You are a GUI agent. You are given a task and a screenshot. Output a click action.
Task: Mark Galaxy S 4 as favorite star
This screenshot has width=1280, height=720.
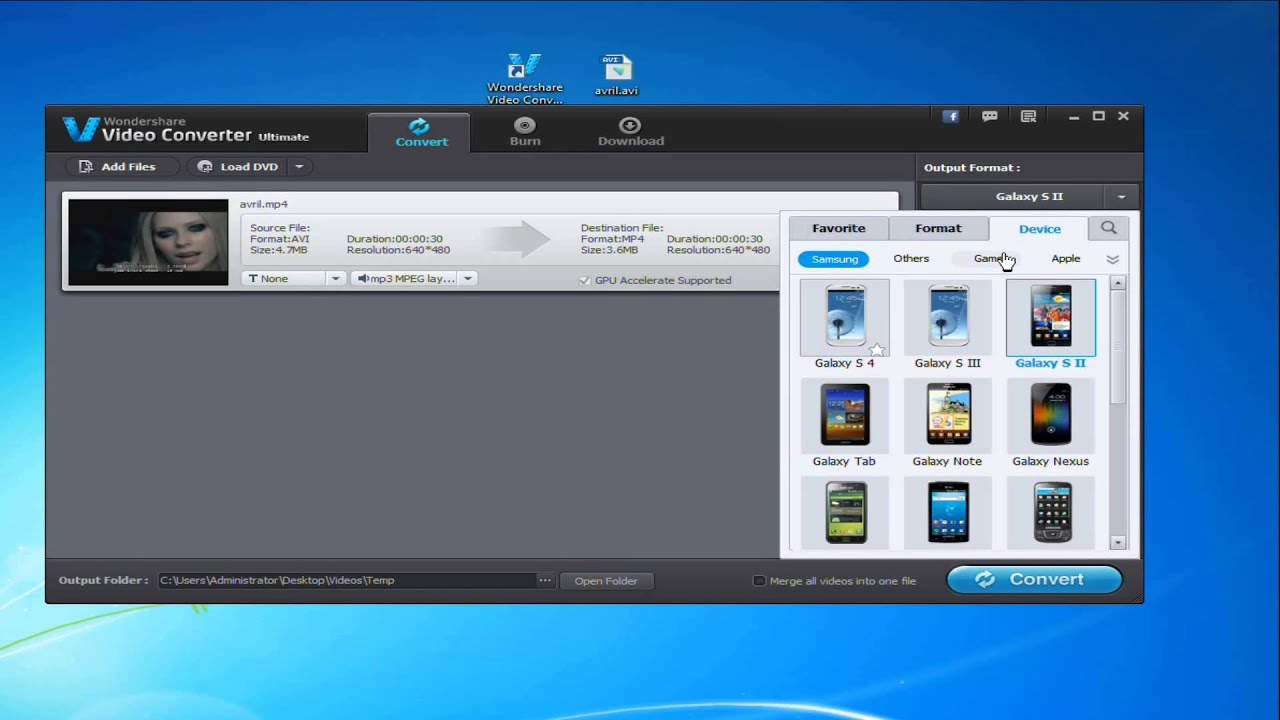pos(877,349)
